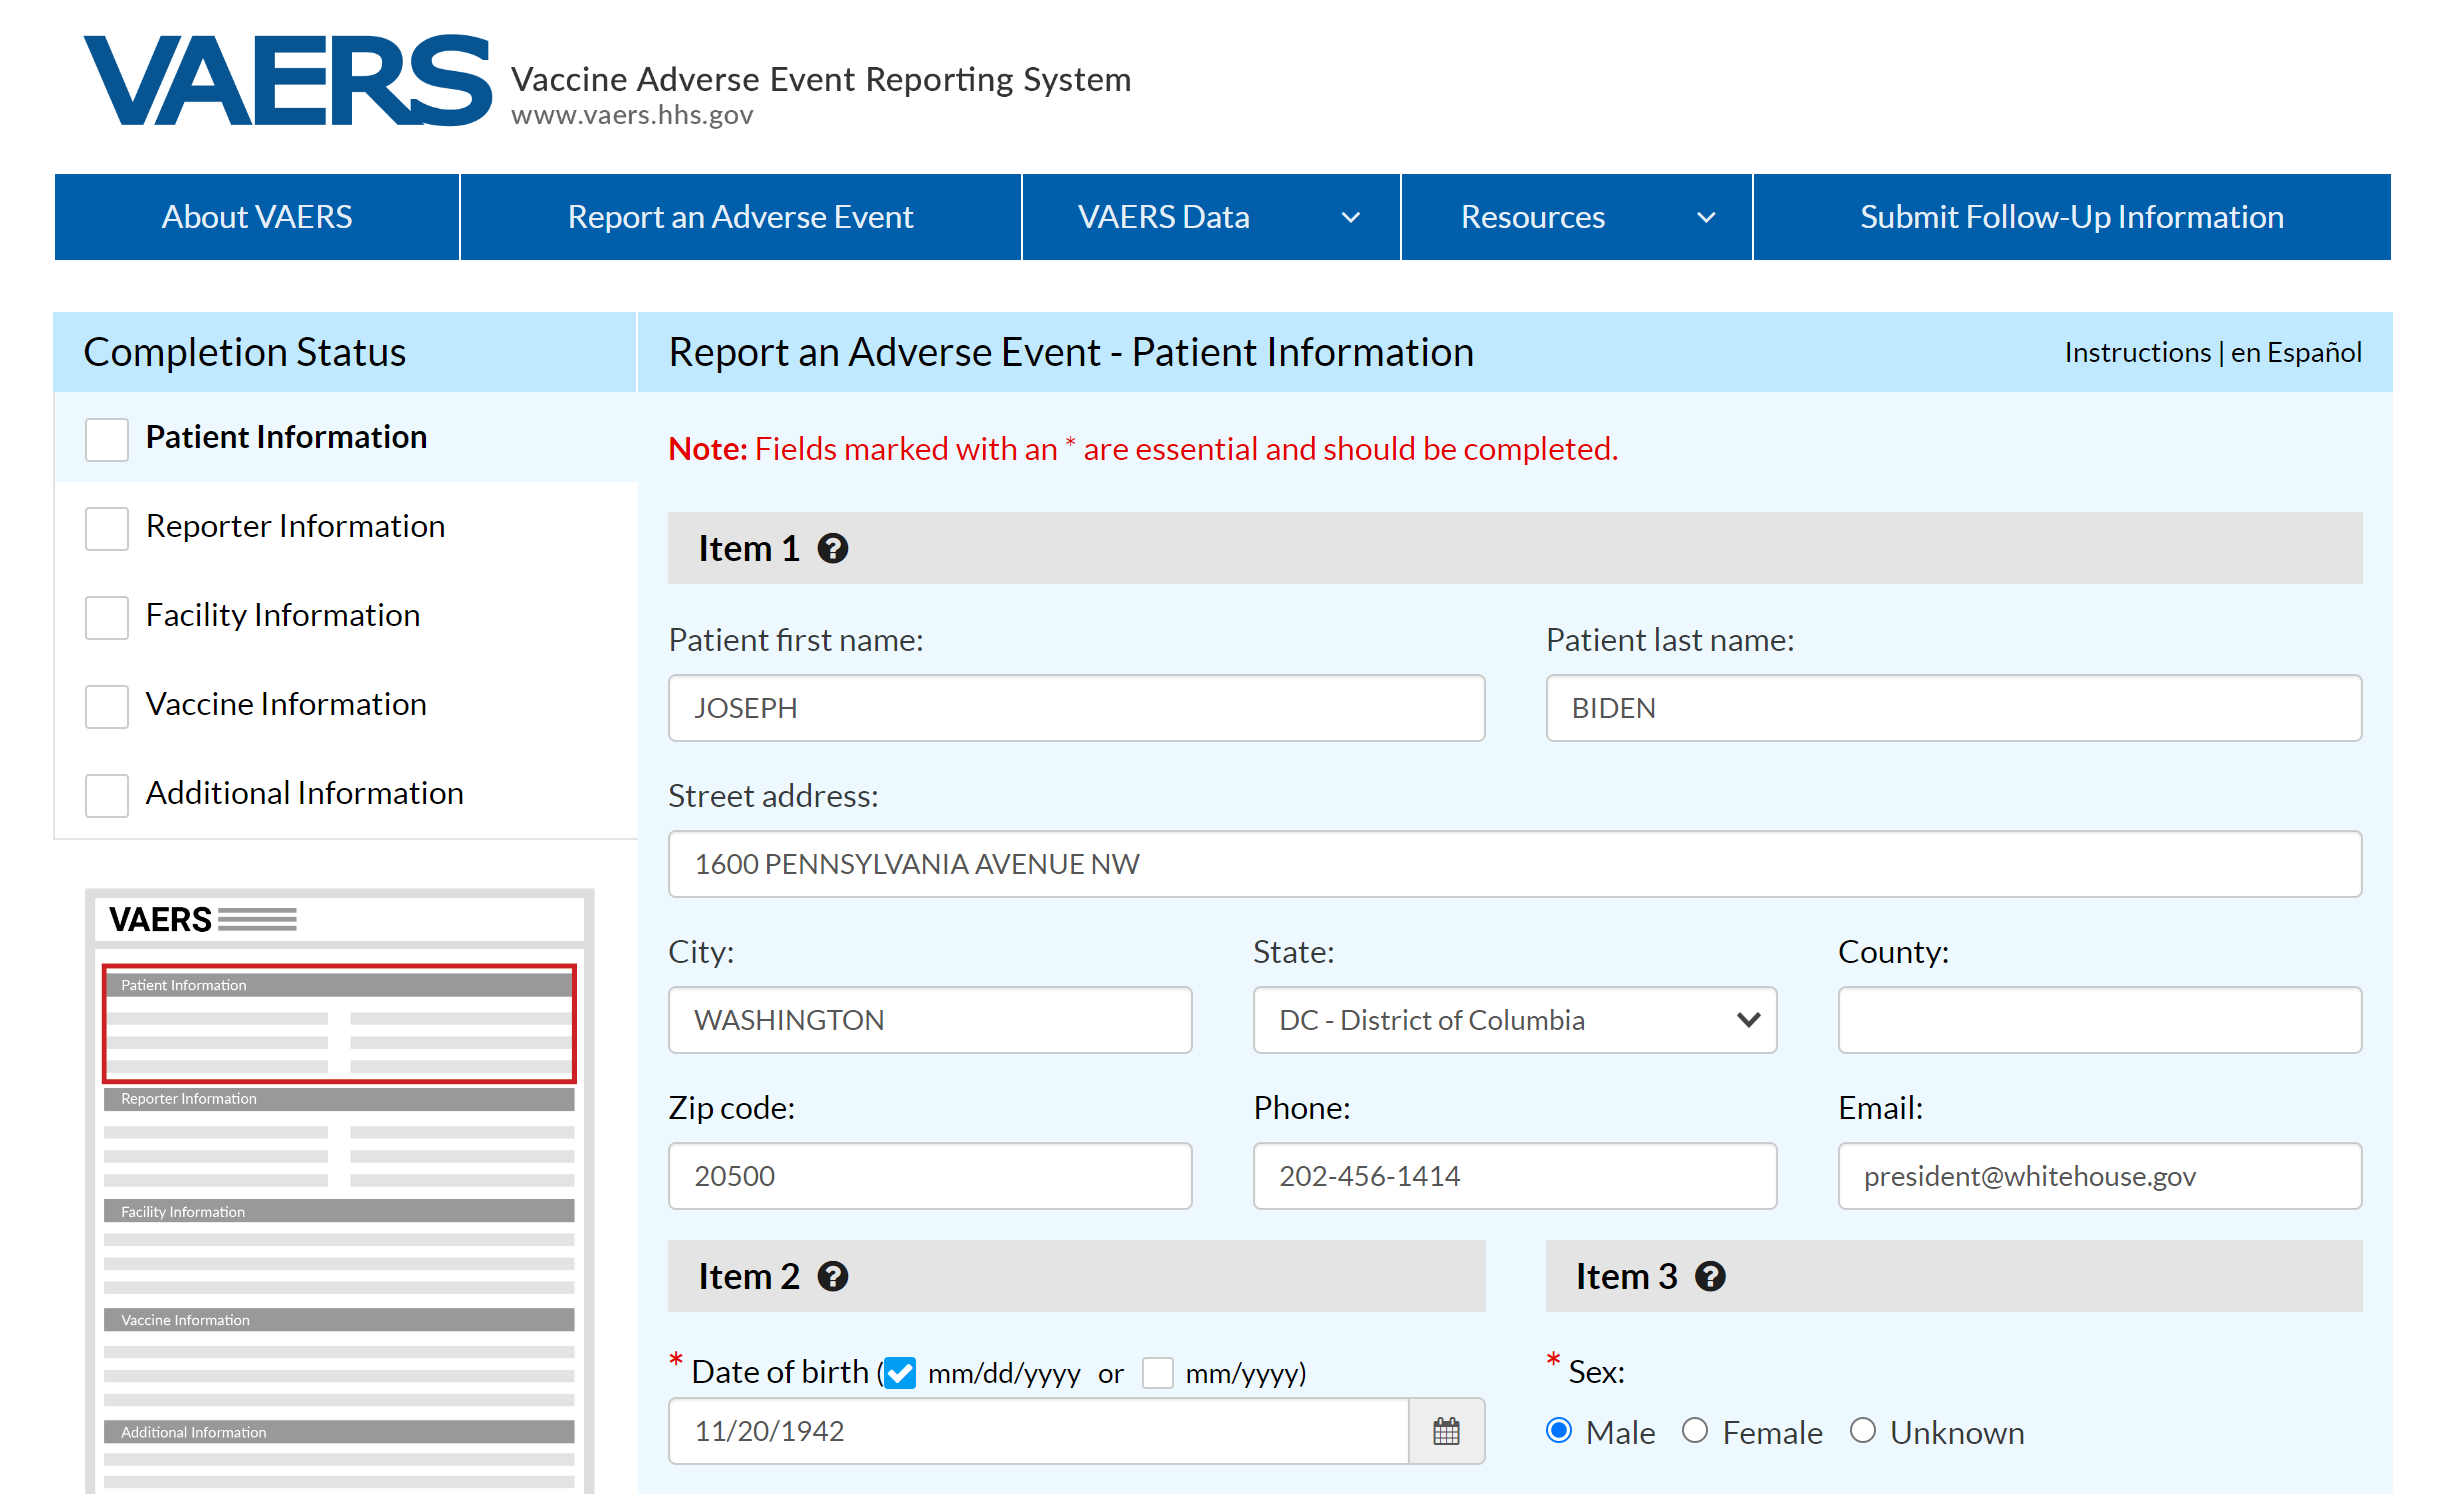Toggle the Facility Information status checkbox
Viewport: 2452px width, 1494px height.
[x=107, y=617]
